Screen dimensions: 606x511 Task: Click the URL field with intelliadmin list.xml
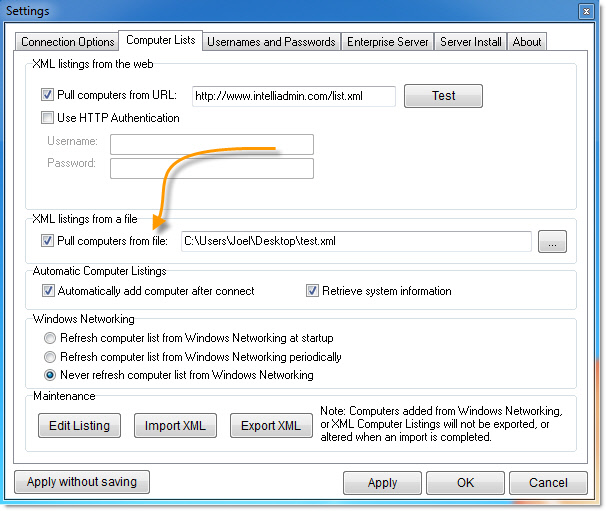click(x=294, y=96)
